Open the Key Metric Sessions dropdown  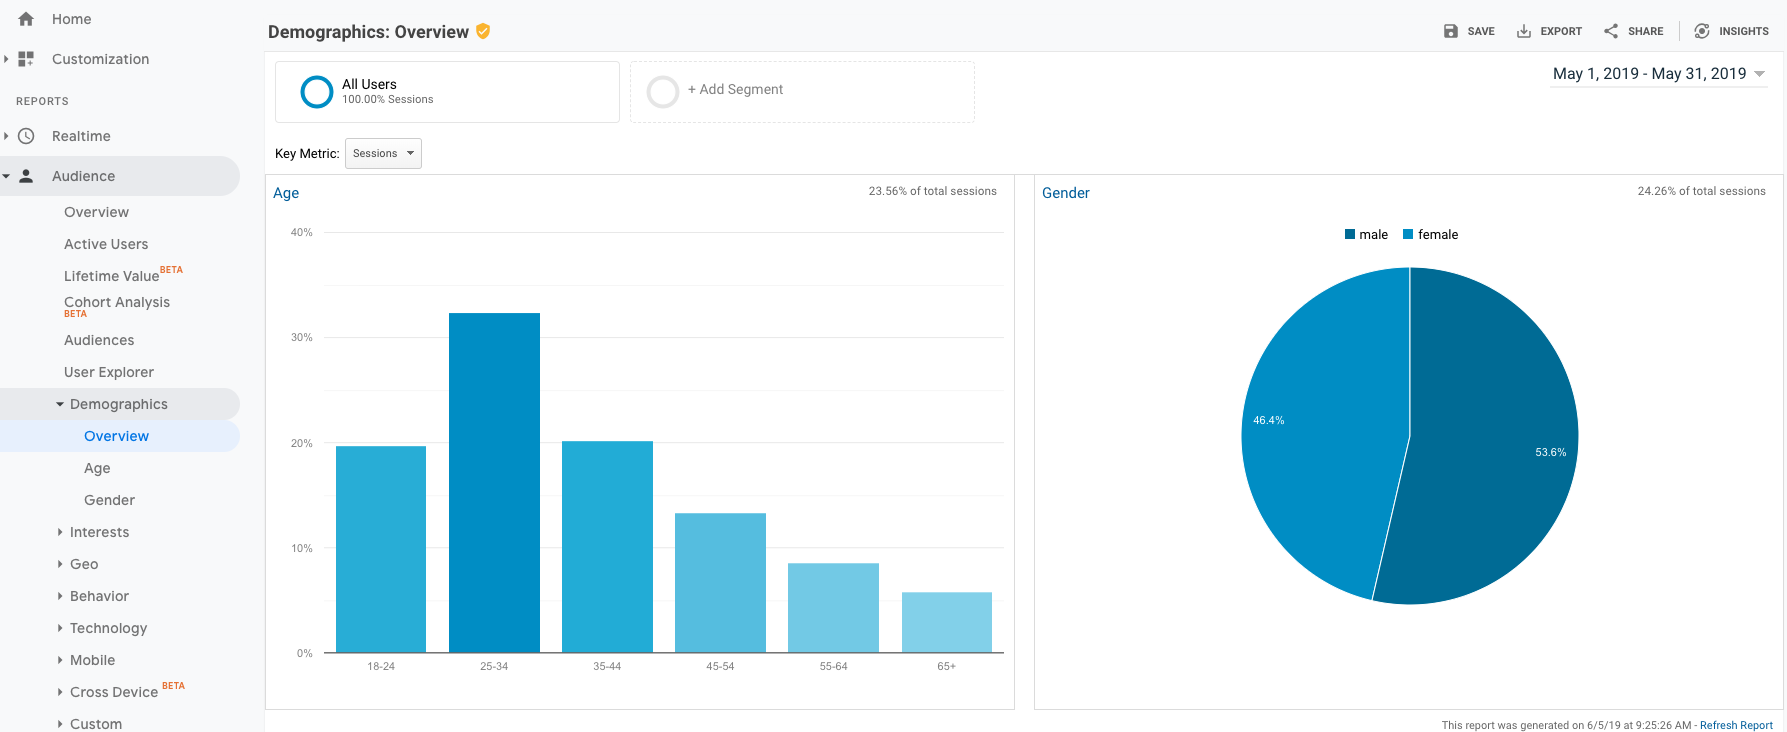[383, 153]
